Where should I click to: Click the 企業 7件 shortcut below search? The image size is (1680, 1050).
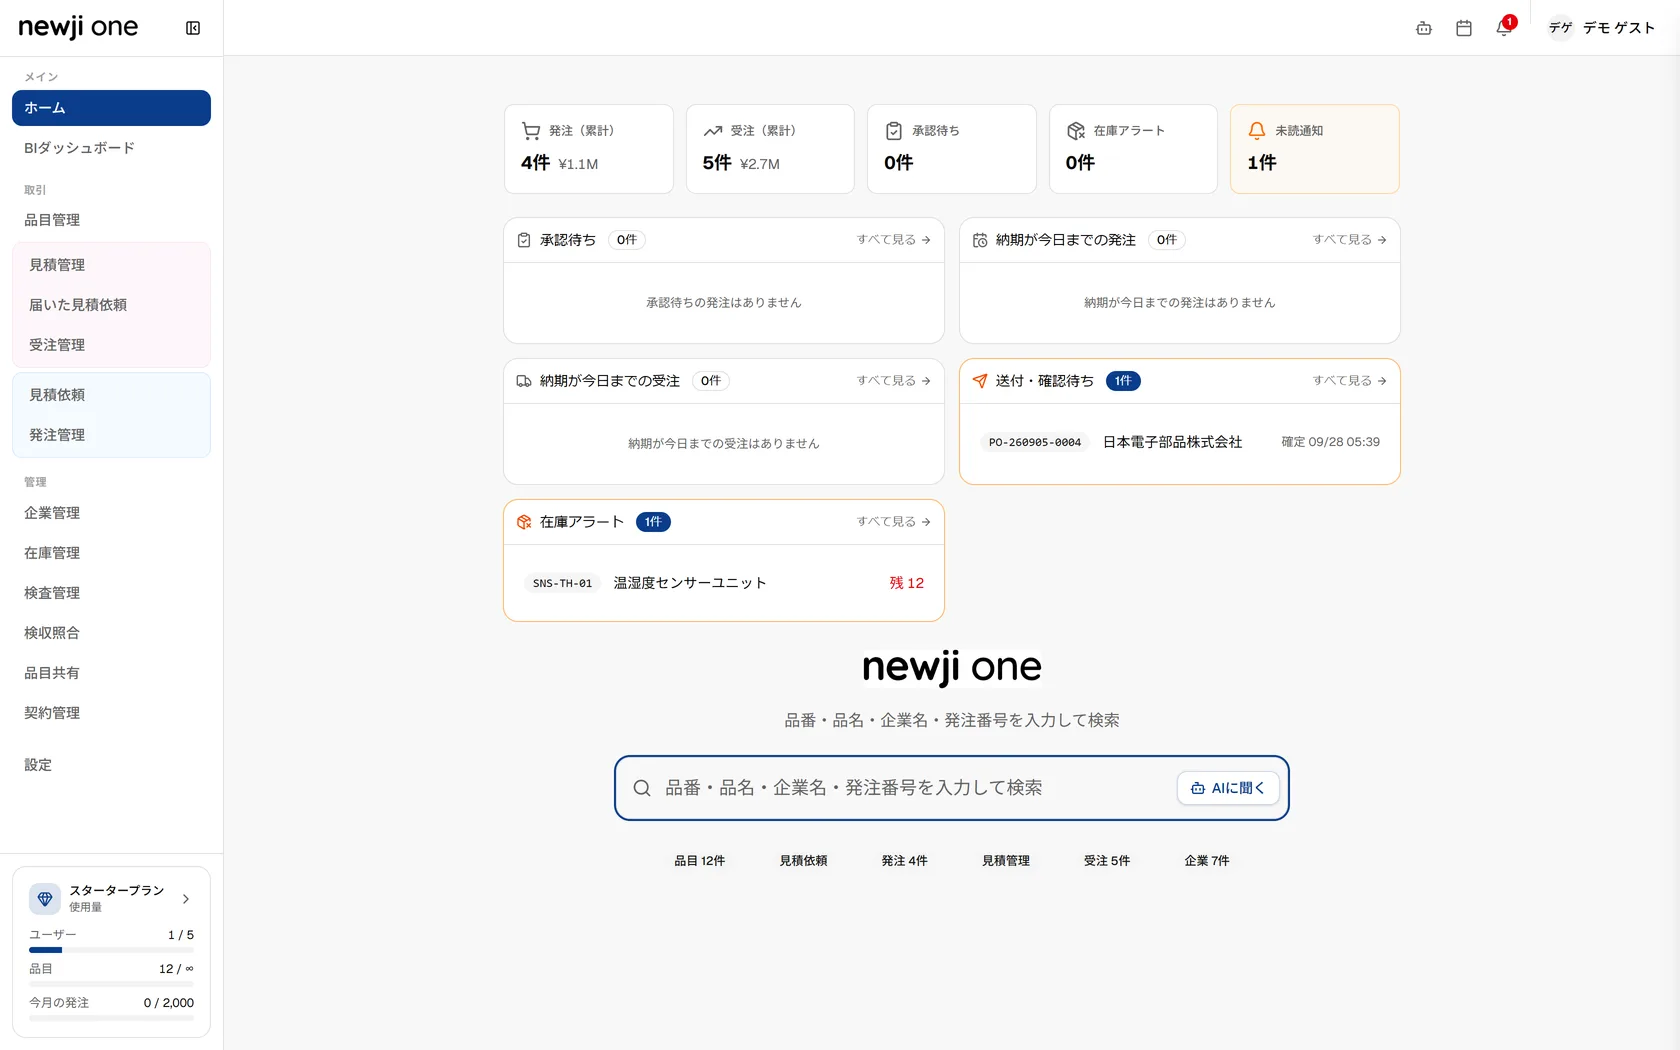pyautogui.click(x=1207, y=861)
